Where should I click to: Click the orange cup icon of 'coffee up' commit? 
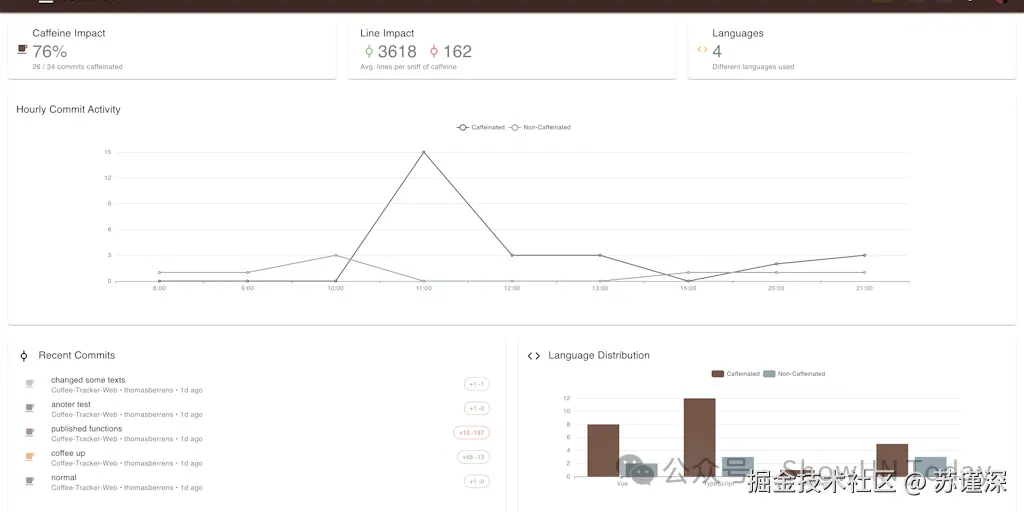click(29, 456)
